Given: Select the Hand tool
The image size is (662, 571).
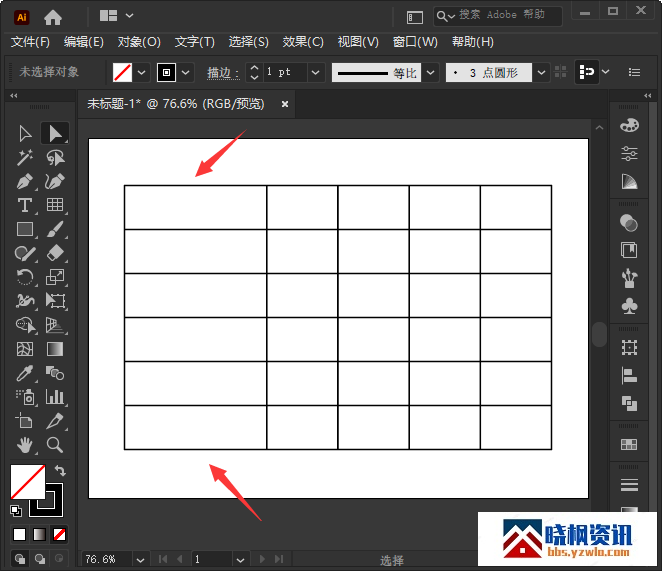Looking at the screenshot, I should tap(25, 445).
